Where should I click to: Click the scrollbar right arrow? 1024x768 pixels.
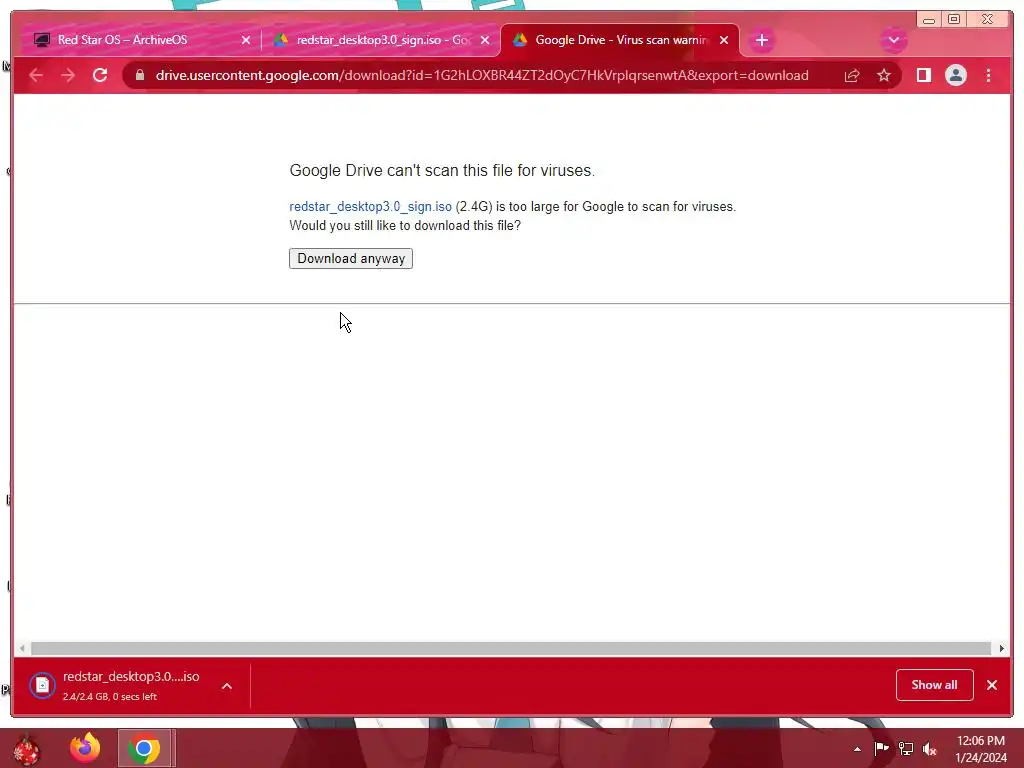[x=1001, y=648]
